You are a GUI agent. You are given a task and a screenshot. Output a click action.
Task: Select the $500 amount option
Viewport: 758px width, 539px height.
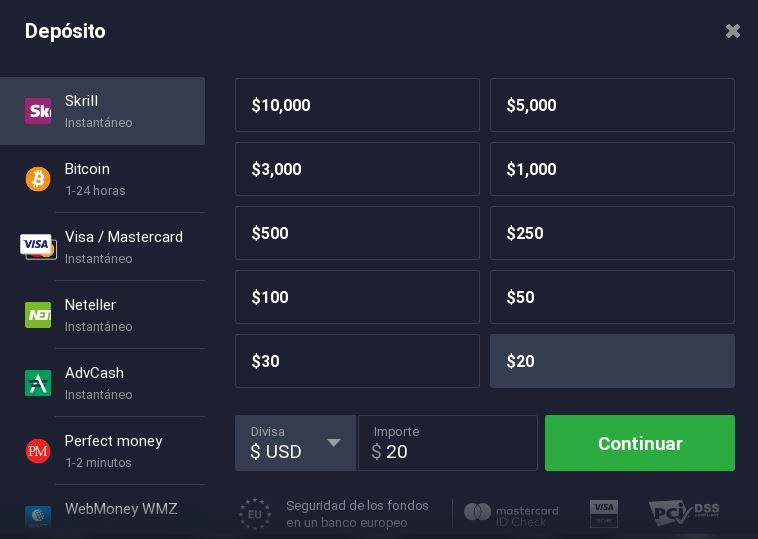357,233
